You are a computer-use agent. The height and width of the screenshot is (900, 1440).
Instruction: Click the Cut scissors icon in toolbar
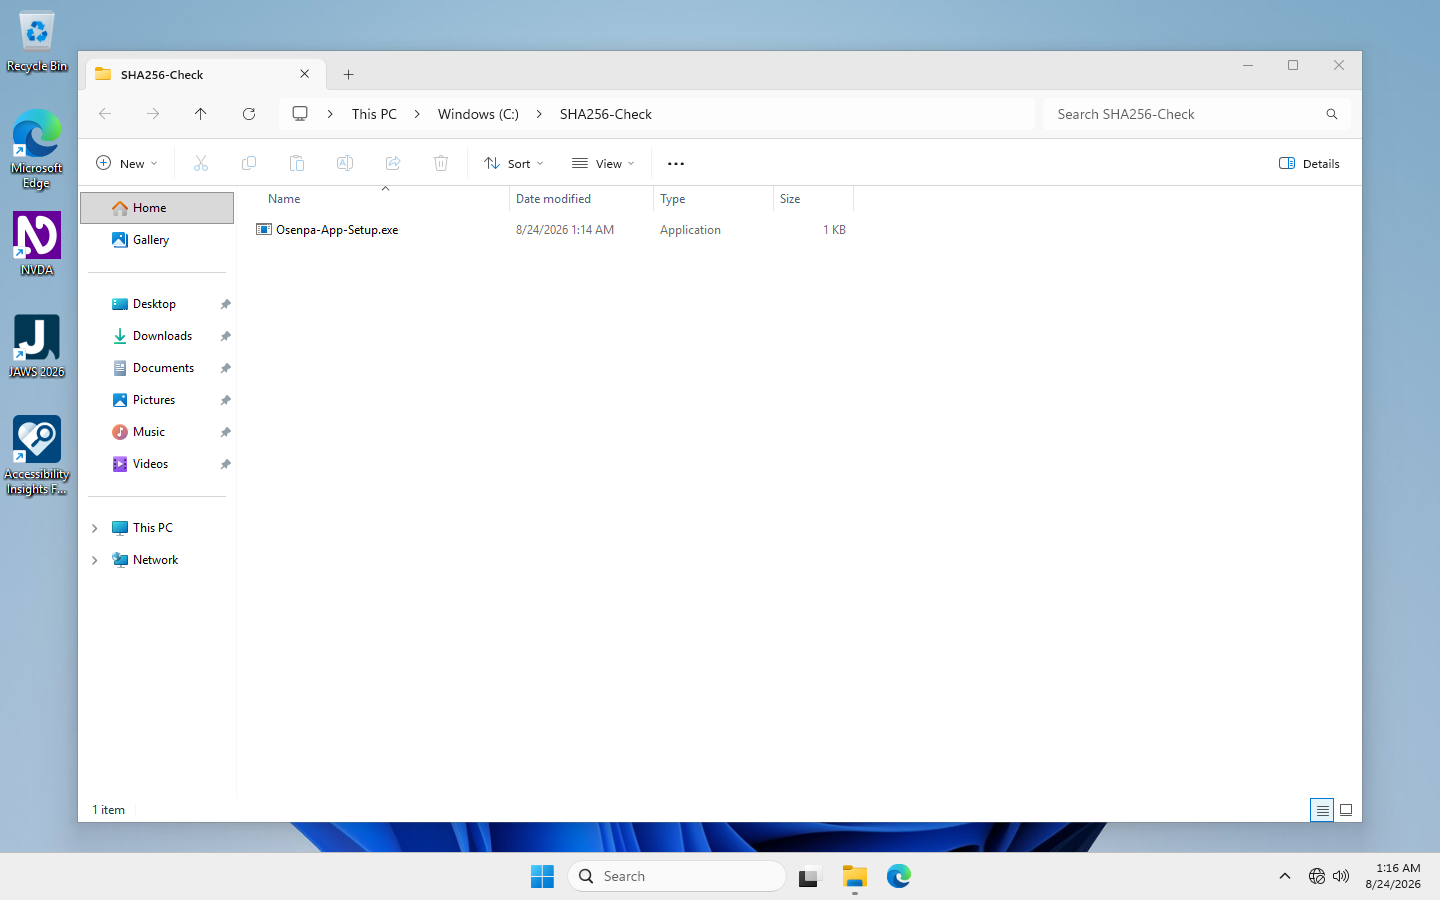201,163
